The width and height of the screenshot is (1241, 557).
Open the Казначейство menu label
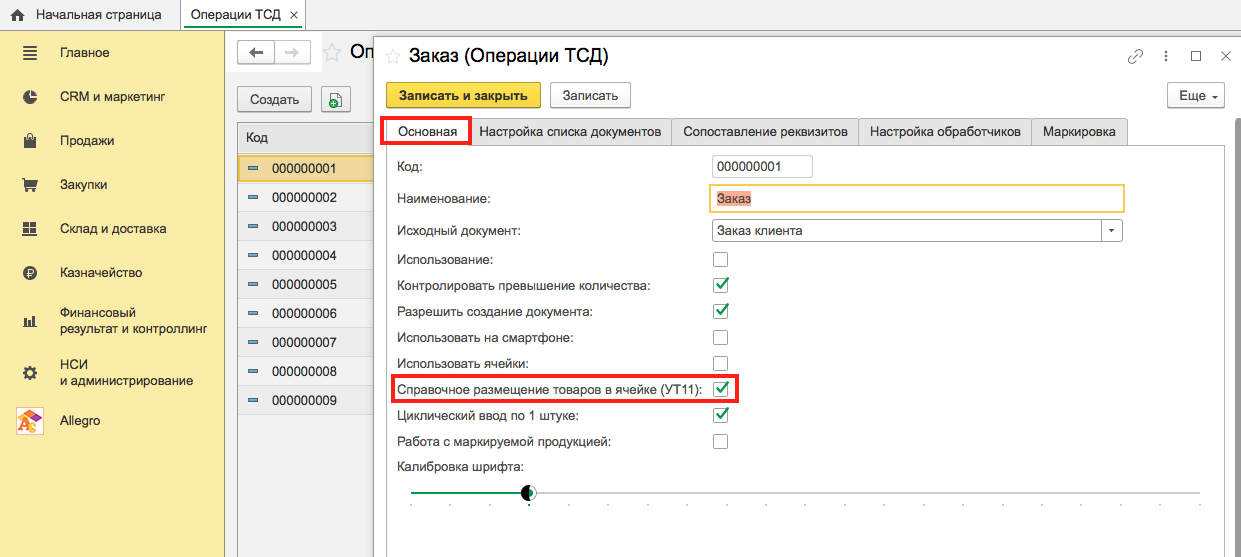pos(101,273)
